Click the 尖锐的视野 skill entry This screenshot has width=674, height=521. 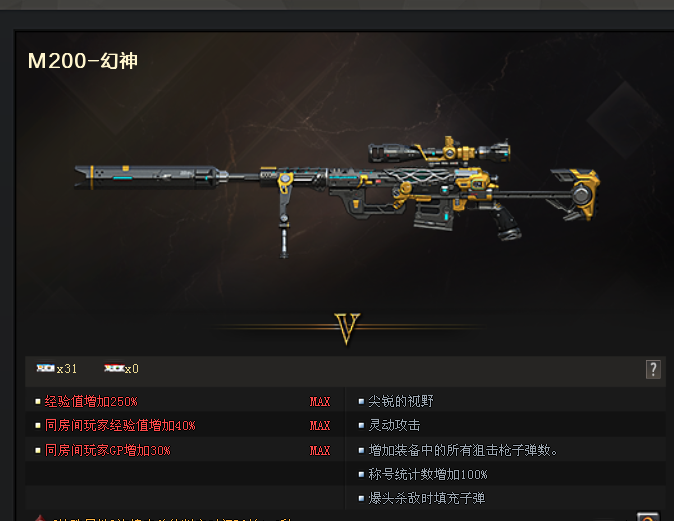(401, 401)
